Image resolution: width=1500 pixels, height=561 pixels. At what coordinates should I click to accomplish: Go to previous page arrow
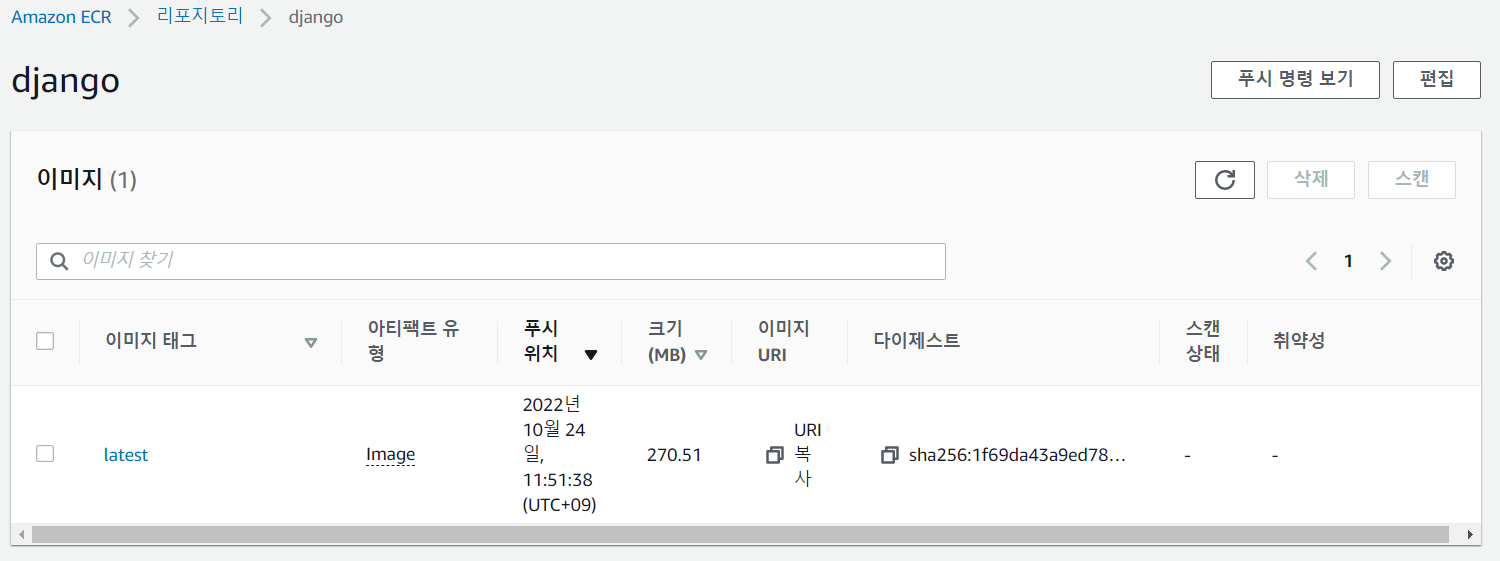(x=1311, y=261)
